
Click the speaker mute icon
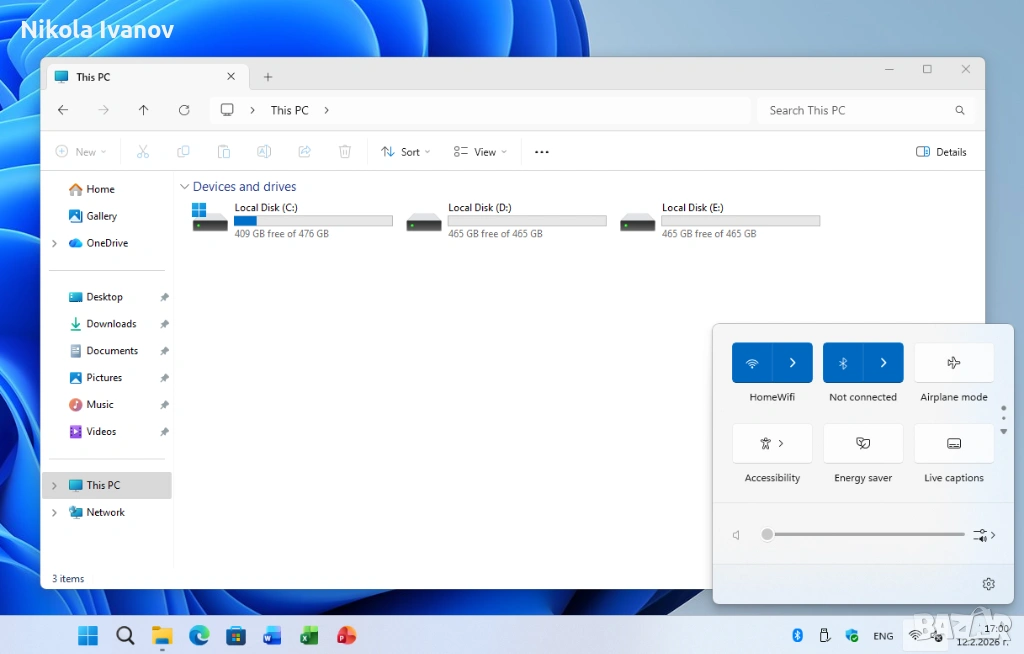pyautogui.click(x=737, y=535)
